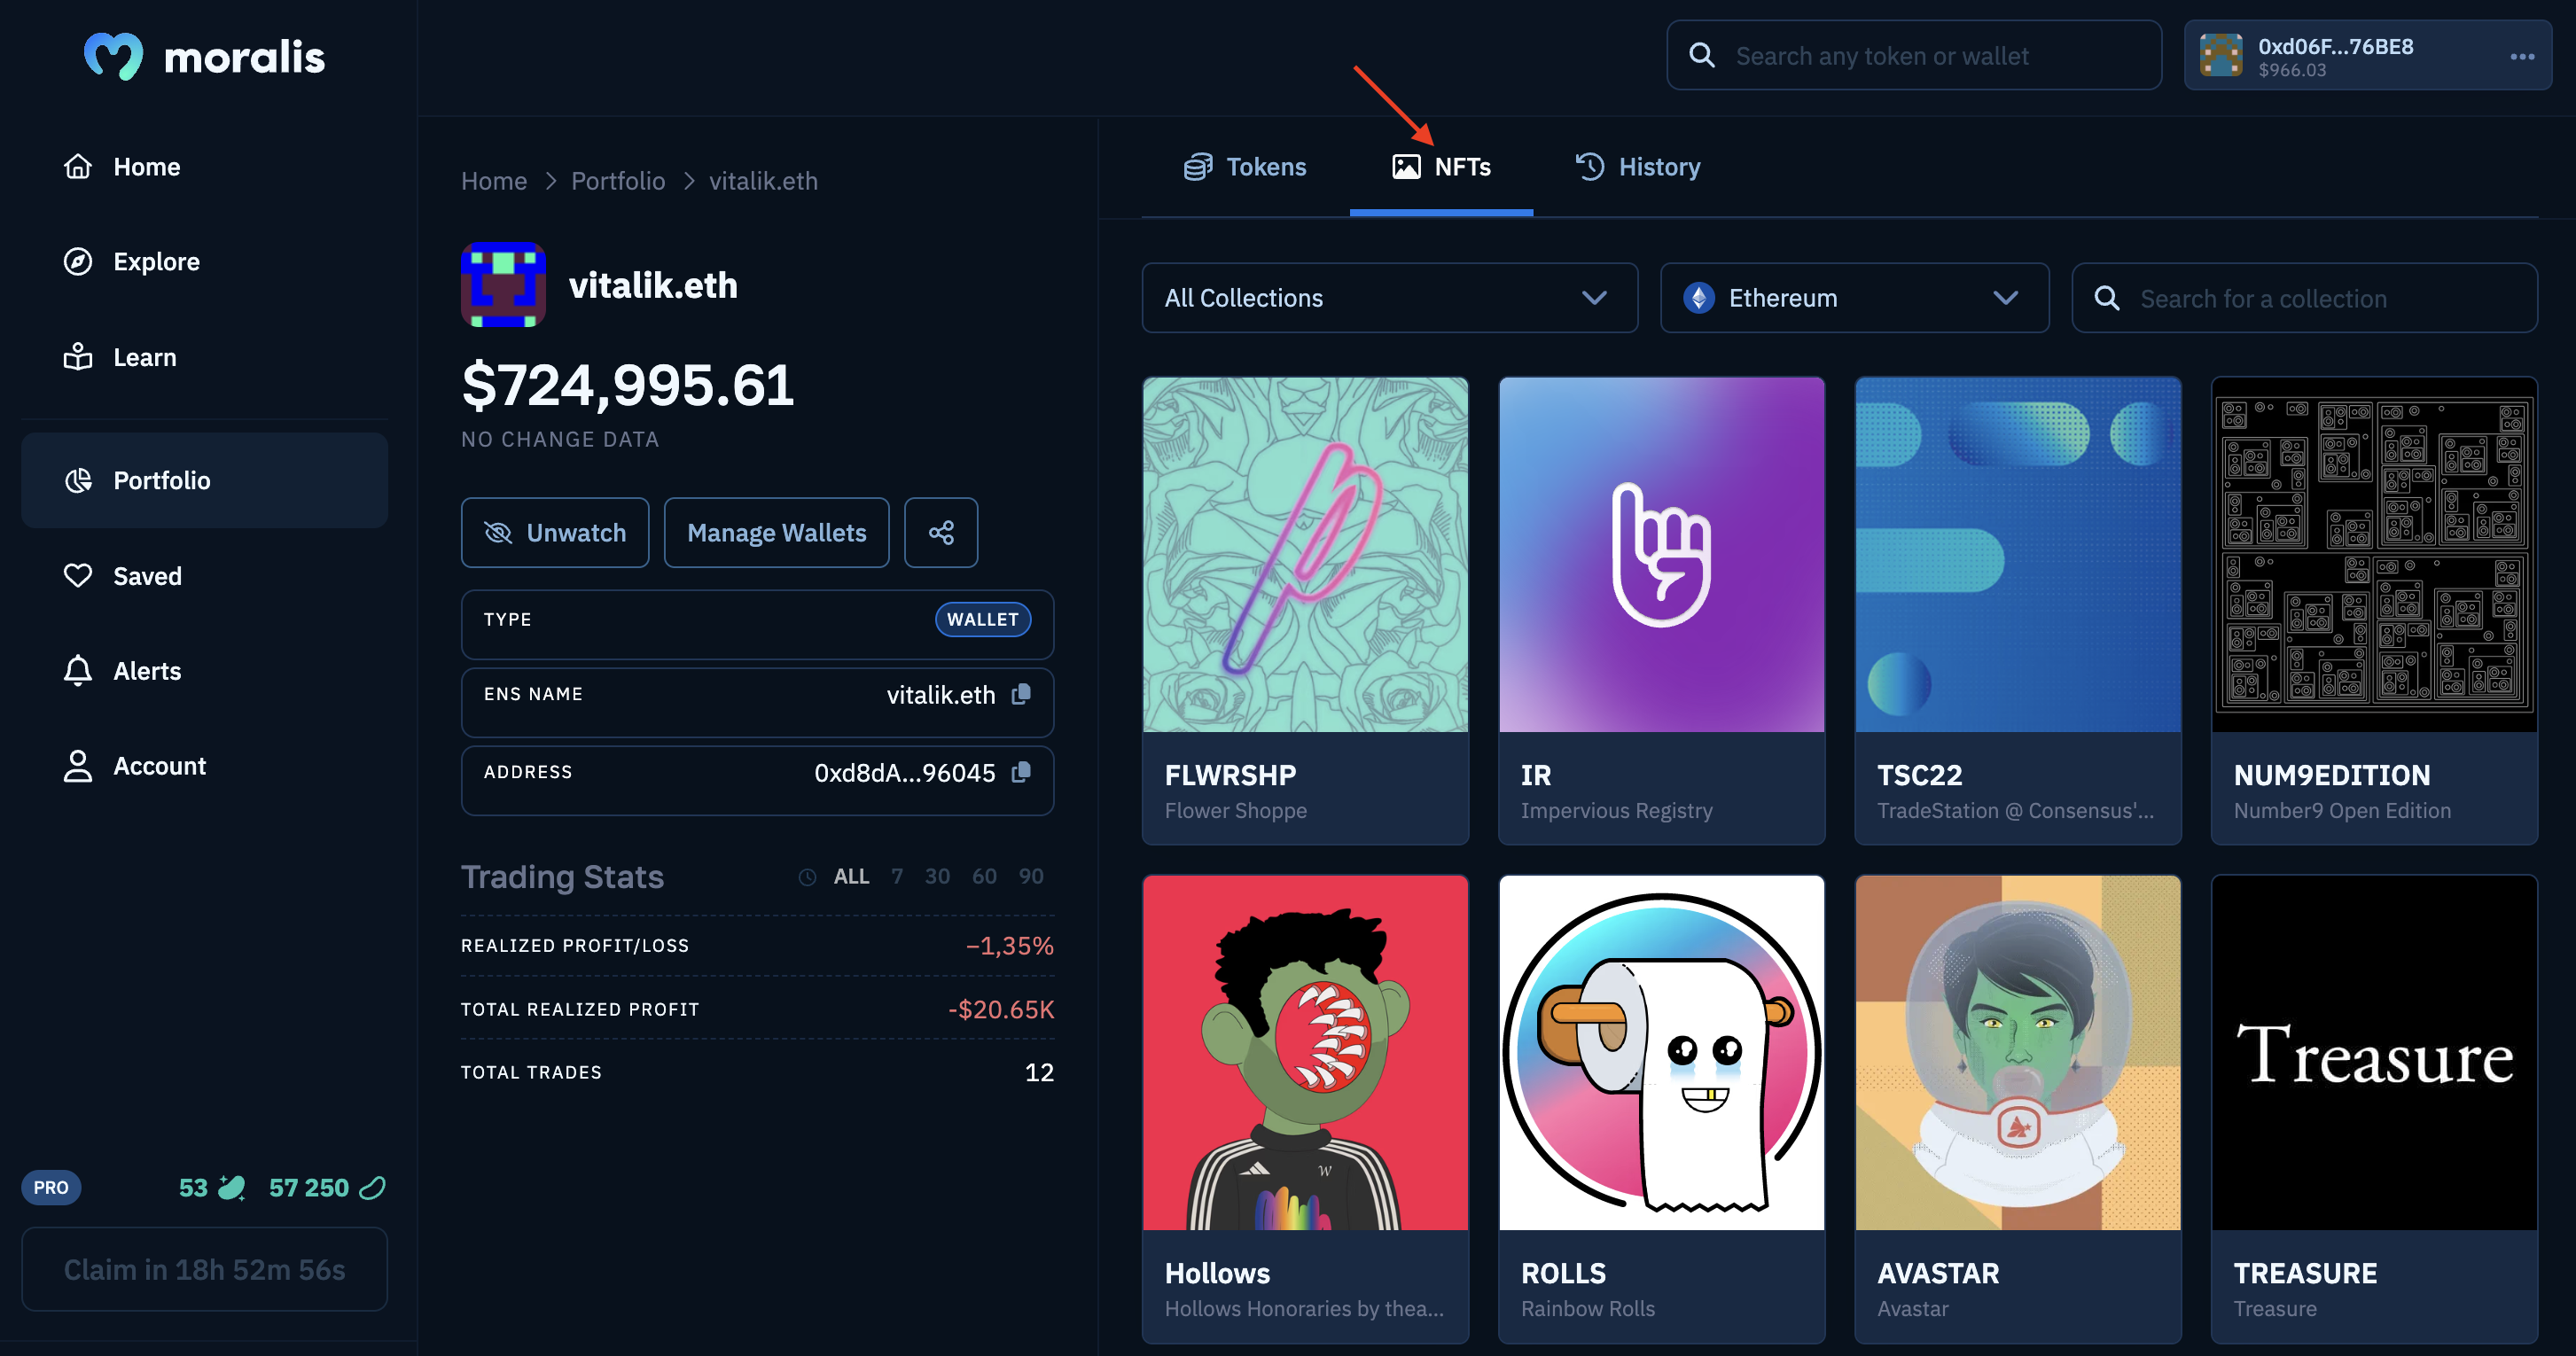Unwatch this wallet
Screen dimensions: 2576x1356
tap(555, 533)
